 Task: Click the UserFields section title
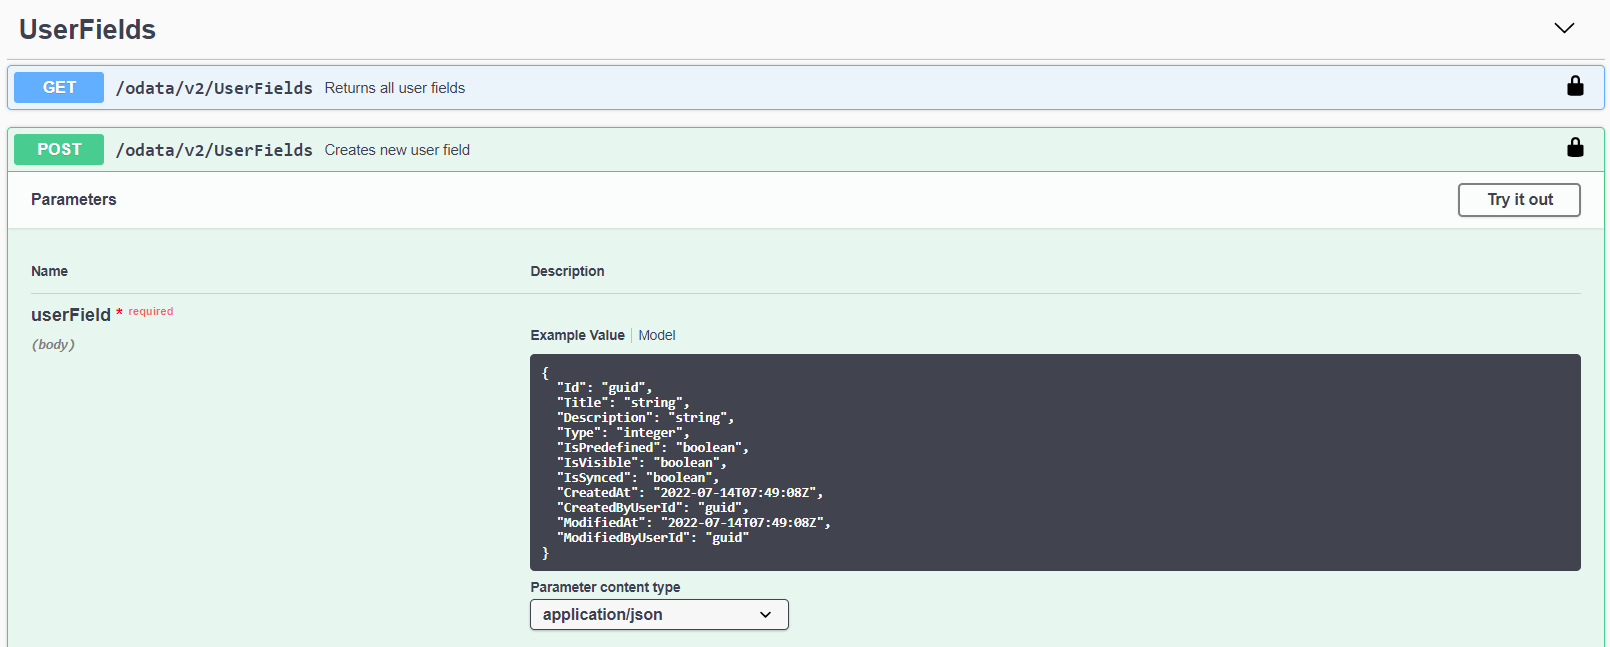pos(88,30)
